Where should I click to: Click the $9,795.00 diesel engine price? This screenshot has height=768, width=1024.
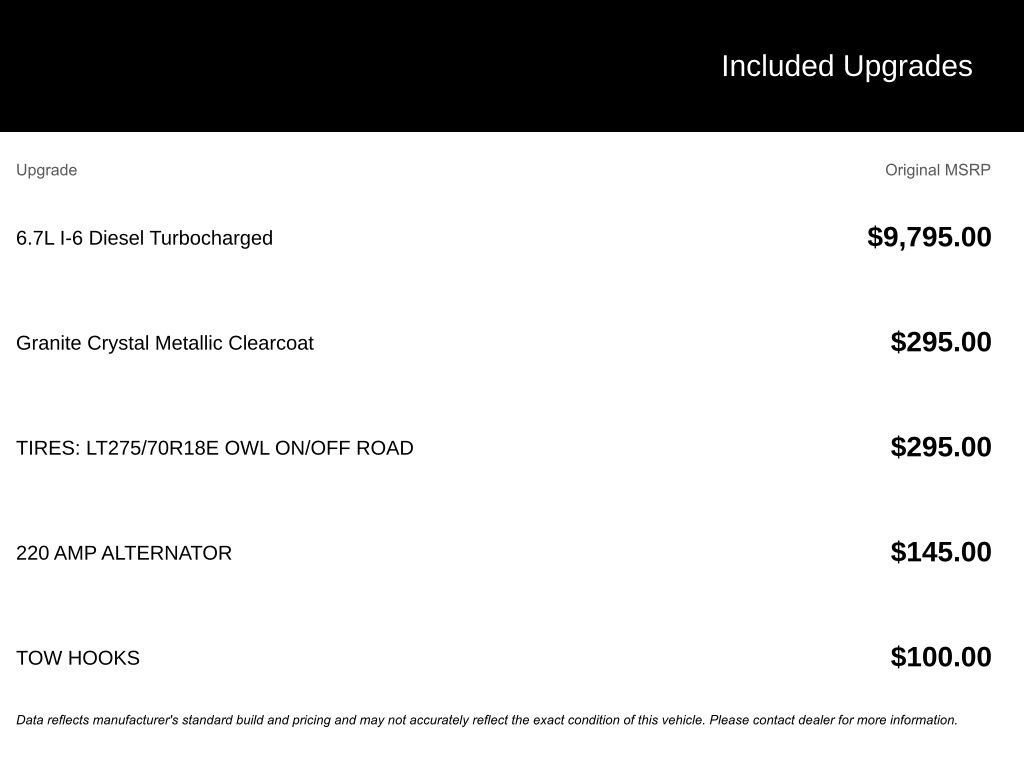[929, 237]
